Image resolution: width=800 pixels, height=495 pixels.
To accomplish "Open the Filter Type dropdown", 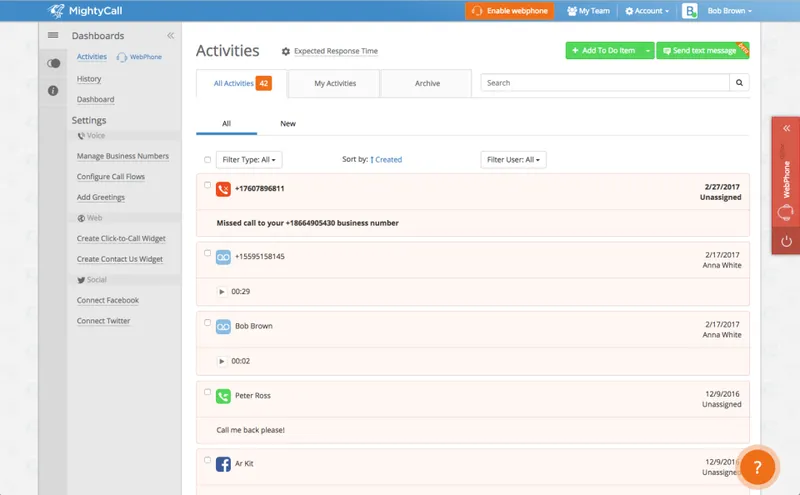I will tap(249, 160).
